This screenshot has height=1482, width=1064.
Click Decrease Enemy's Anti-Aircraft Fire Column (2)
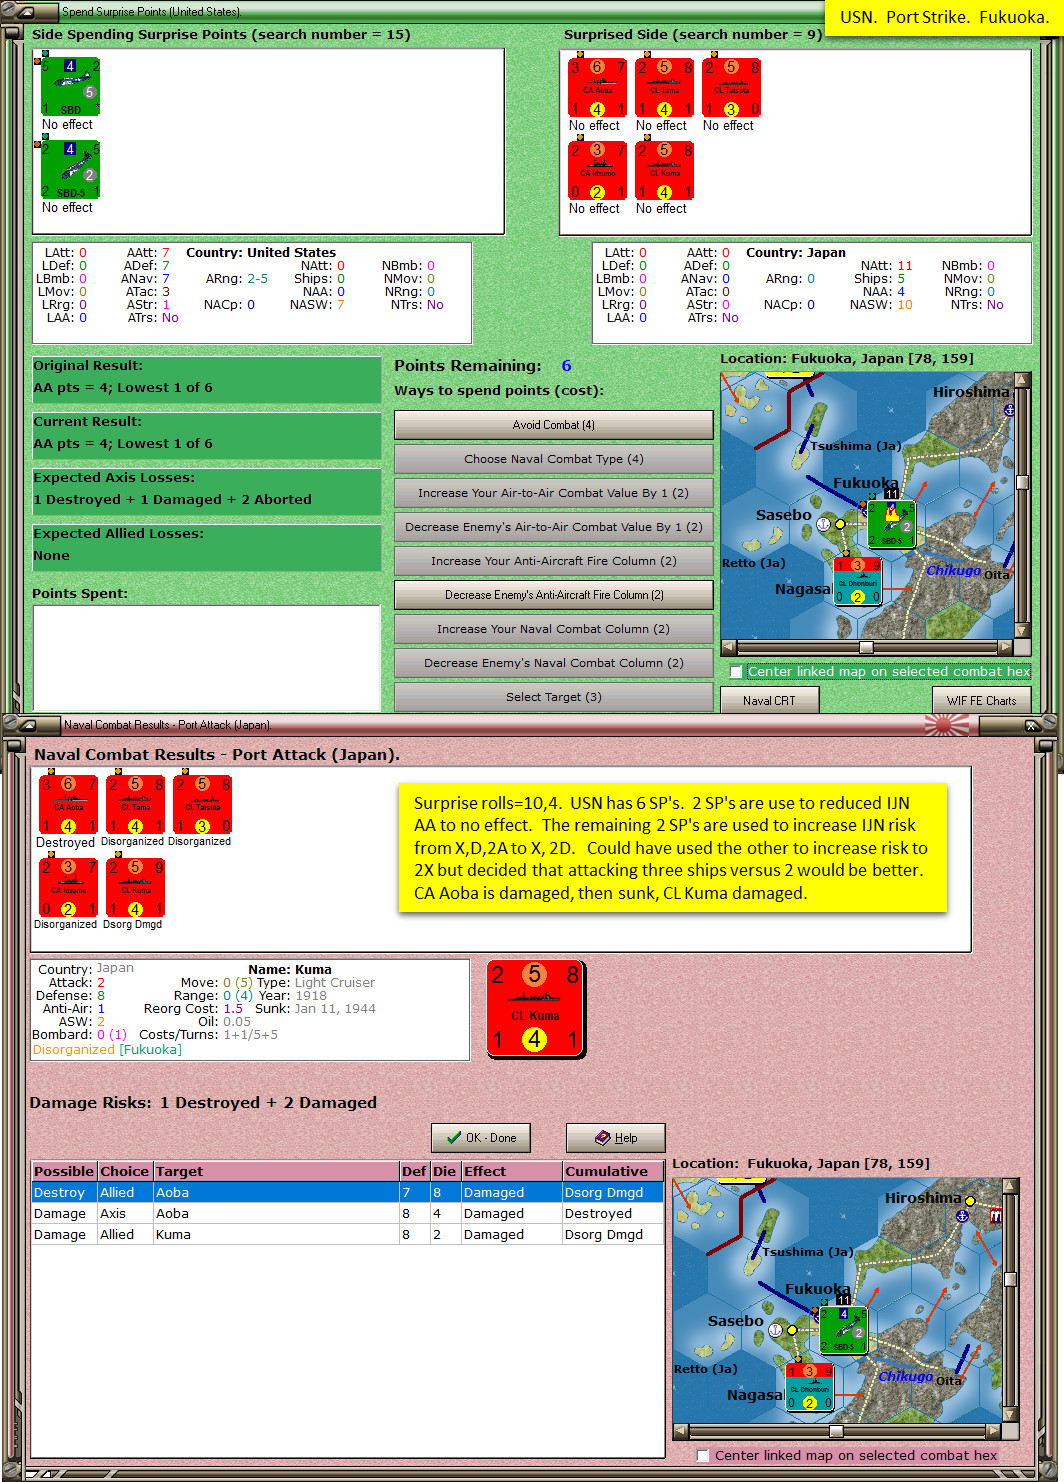tap(553, 595)
